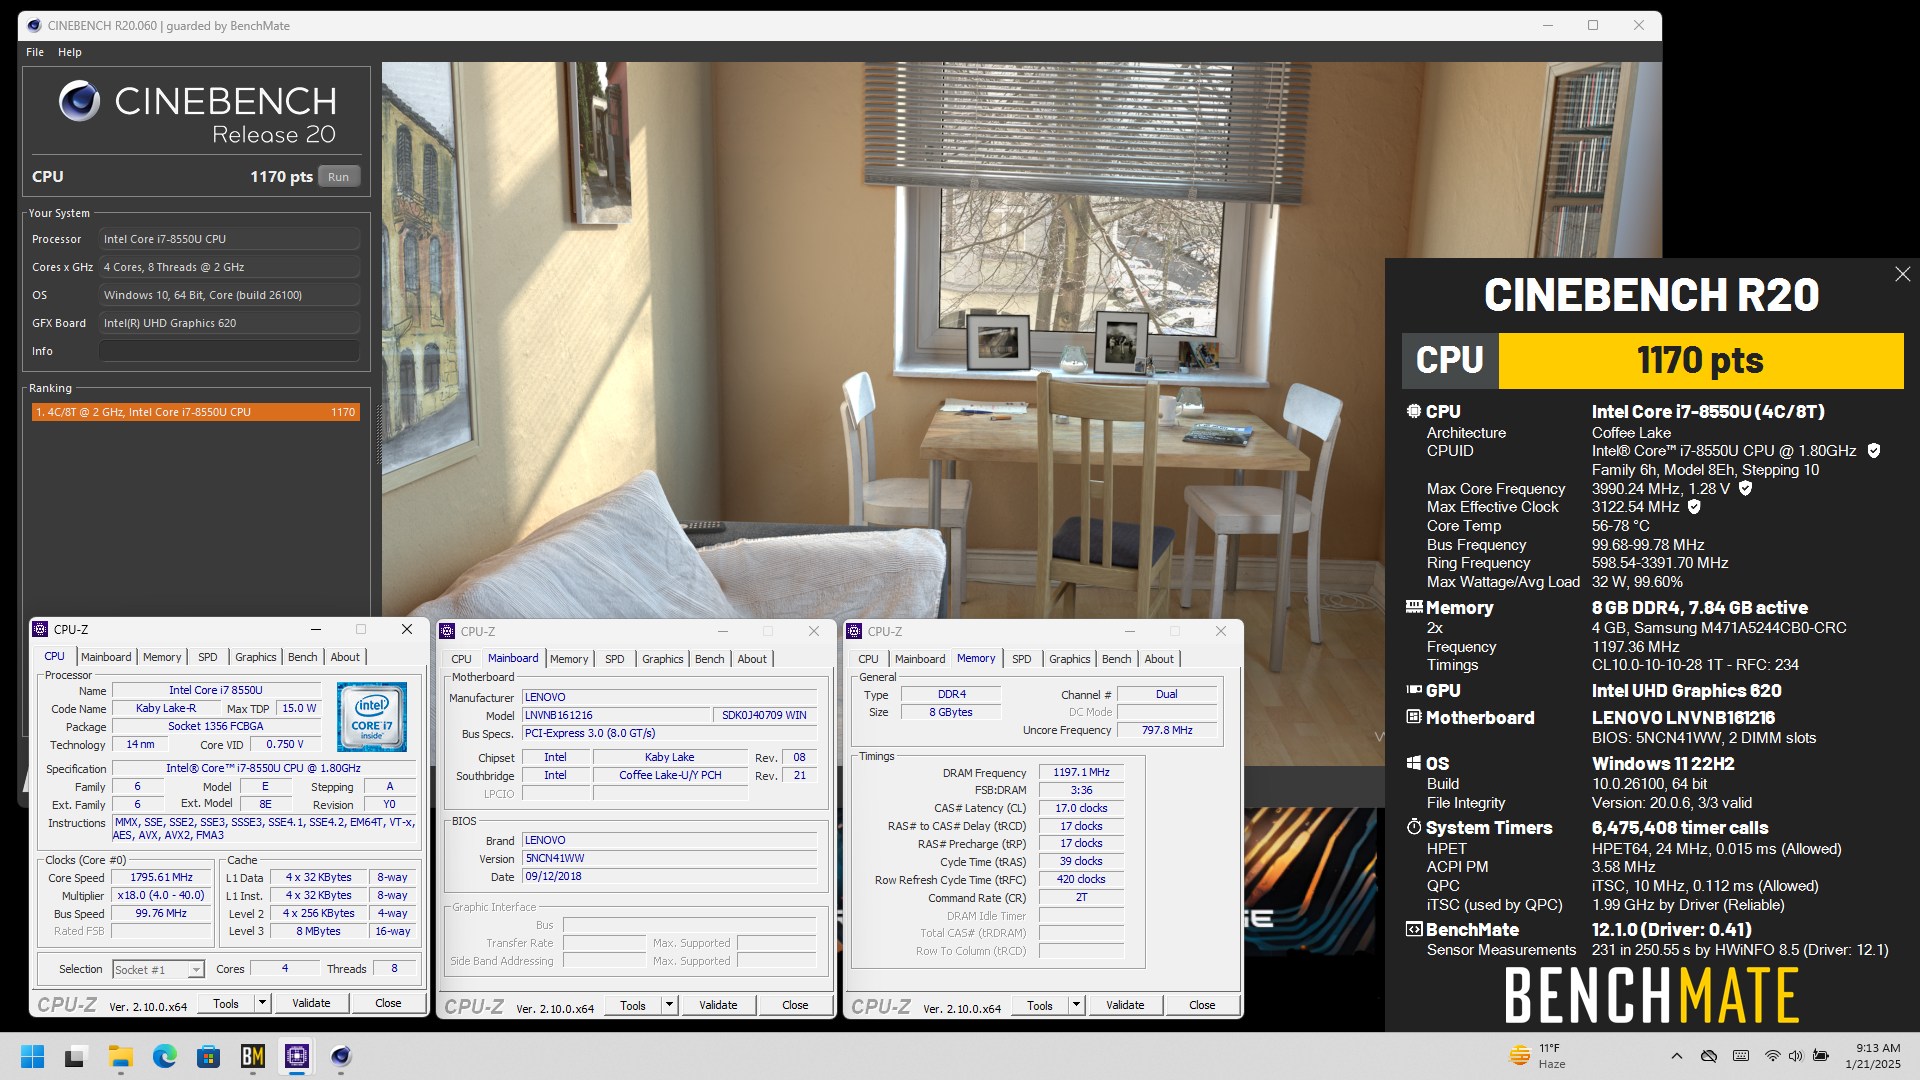Click Validate in right CPU-Z window
Image resolution: width=1920 pixels, height=1080 pixels.
point(1125,1005)
